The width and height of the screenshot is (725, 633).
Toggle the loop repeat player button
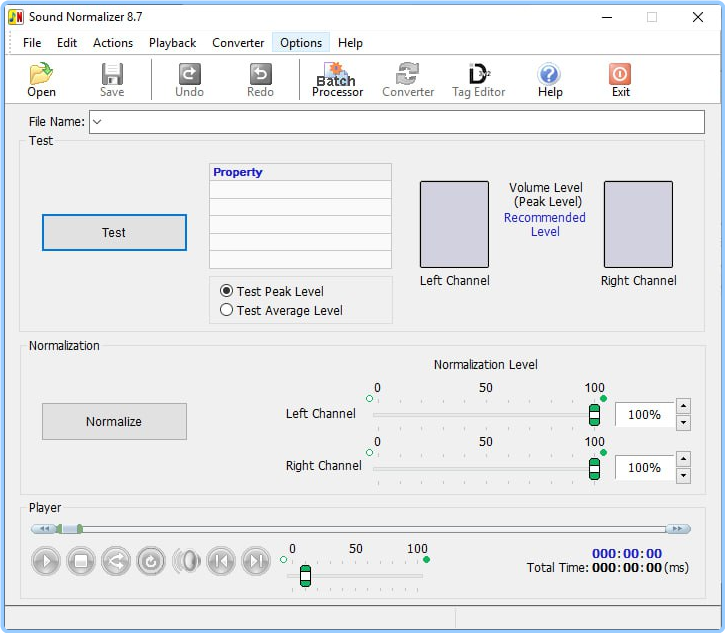(151, 561)
